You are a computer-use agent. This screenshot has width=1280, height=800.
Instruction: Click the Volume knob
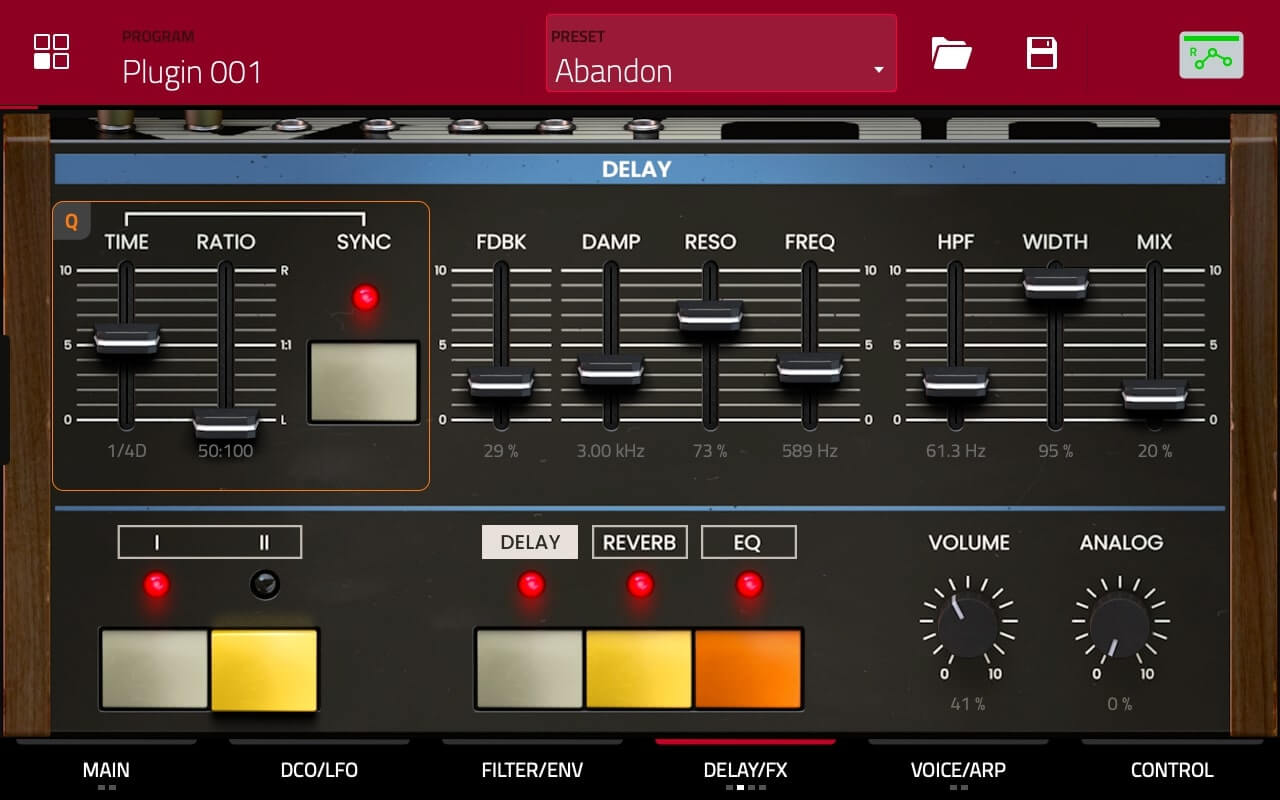point(968,622)
